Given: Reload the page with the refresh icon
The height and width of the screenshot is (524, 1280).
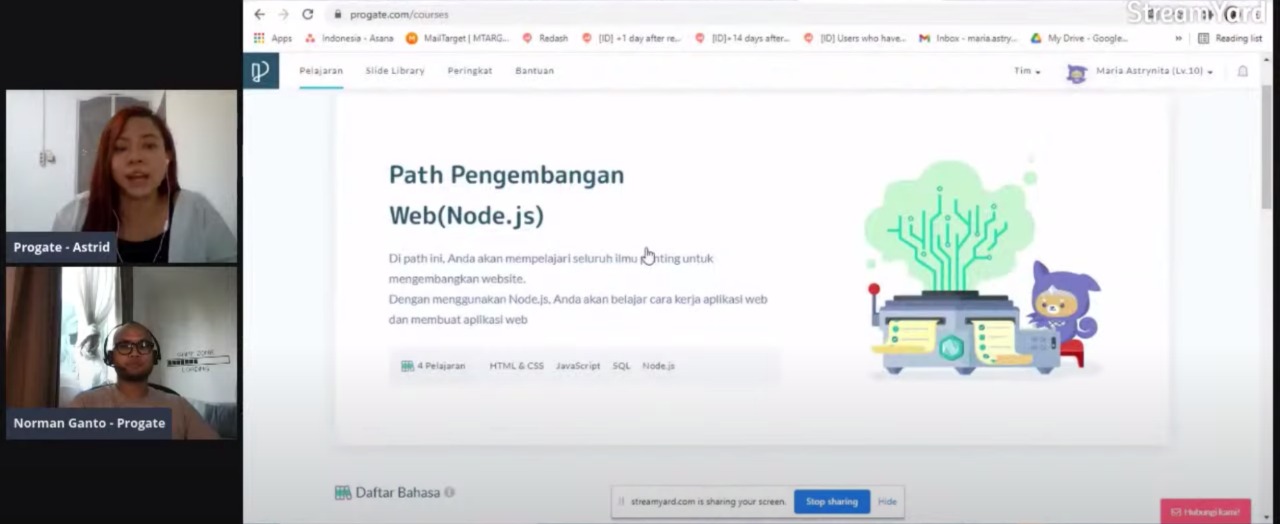Looking at the screenshot, I should (308, 14).
